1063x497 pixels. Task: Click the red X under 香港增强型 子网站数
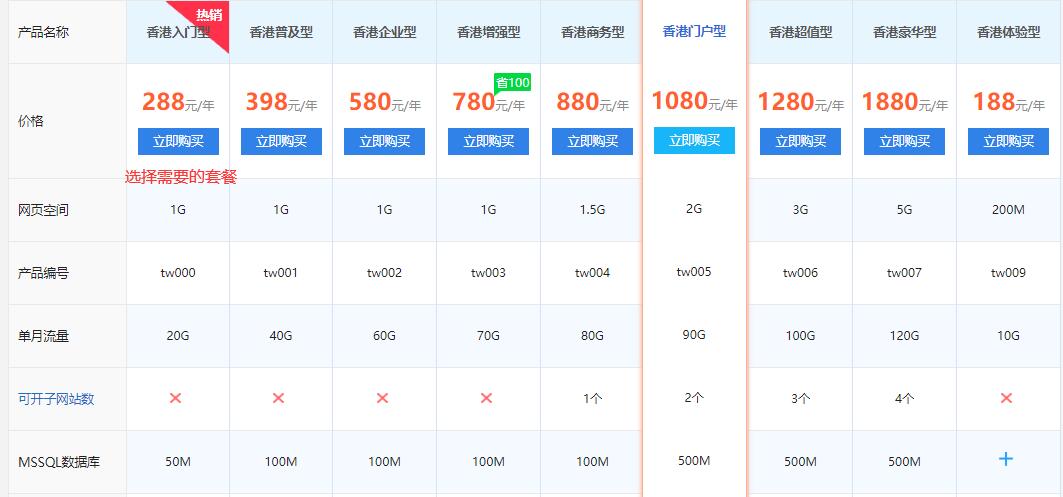[486, 398]
